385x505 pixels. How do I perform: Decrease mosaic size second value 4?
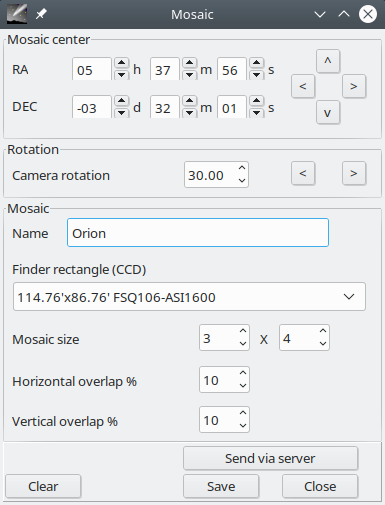[x=323, y=343]
